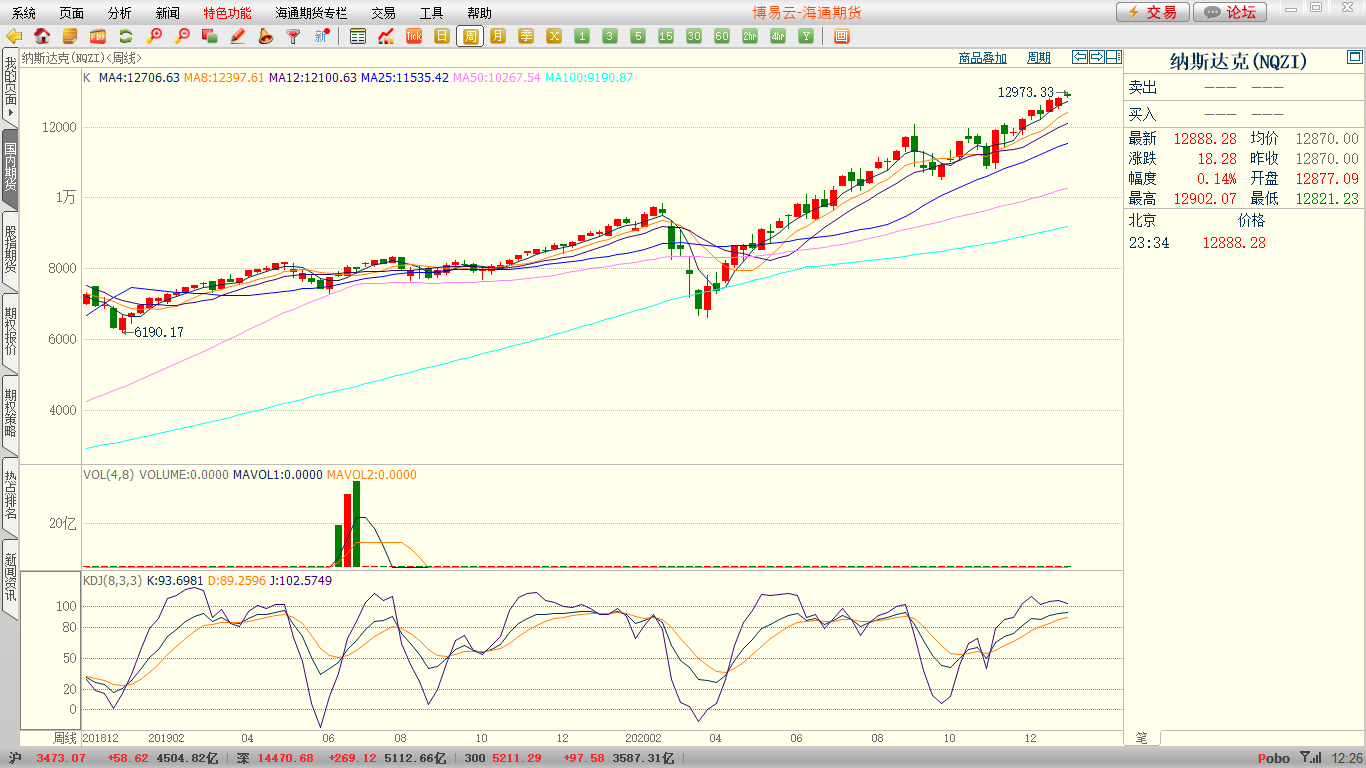The image size is (1366, 768).
Task: Click the 新 news icon
Action: coord(321,36)
